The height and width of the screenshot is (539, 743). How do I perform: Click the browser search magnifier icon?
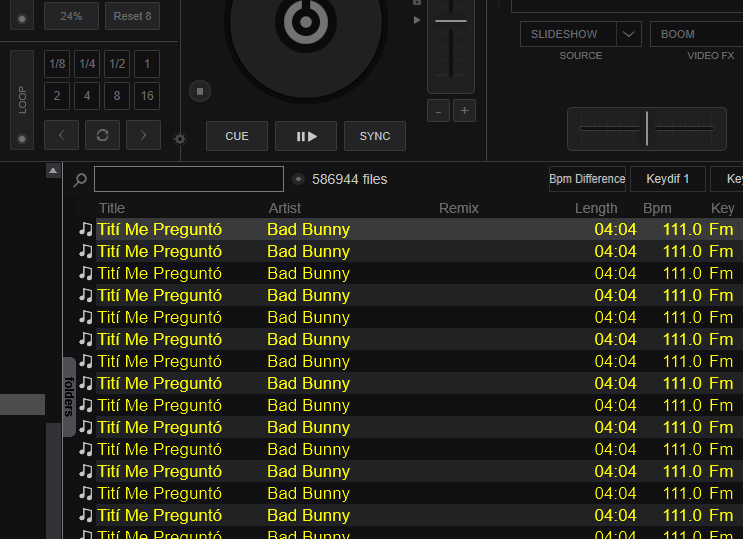[x=80, y=180]
